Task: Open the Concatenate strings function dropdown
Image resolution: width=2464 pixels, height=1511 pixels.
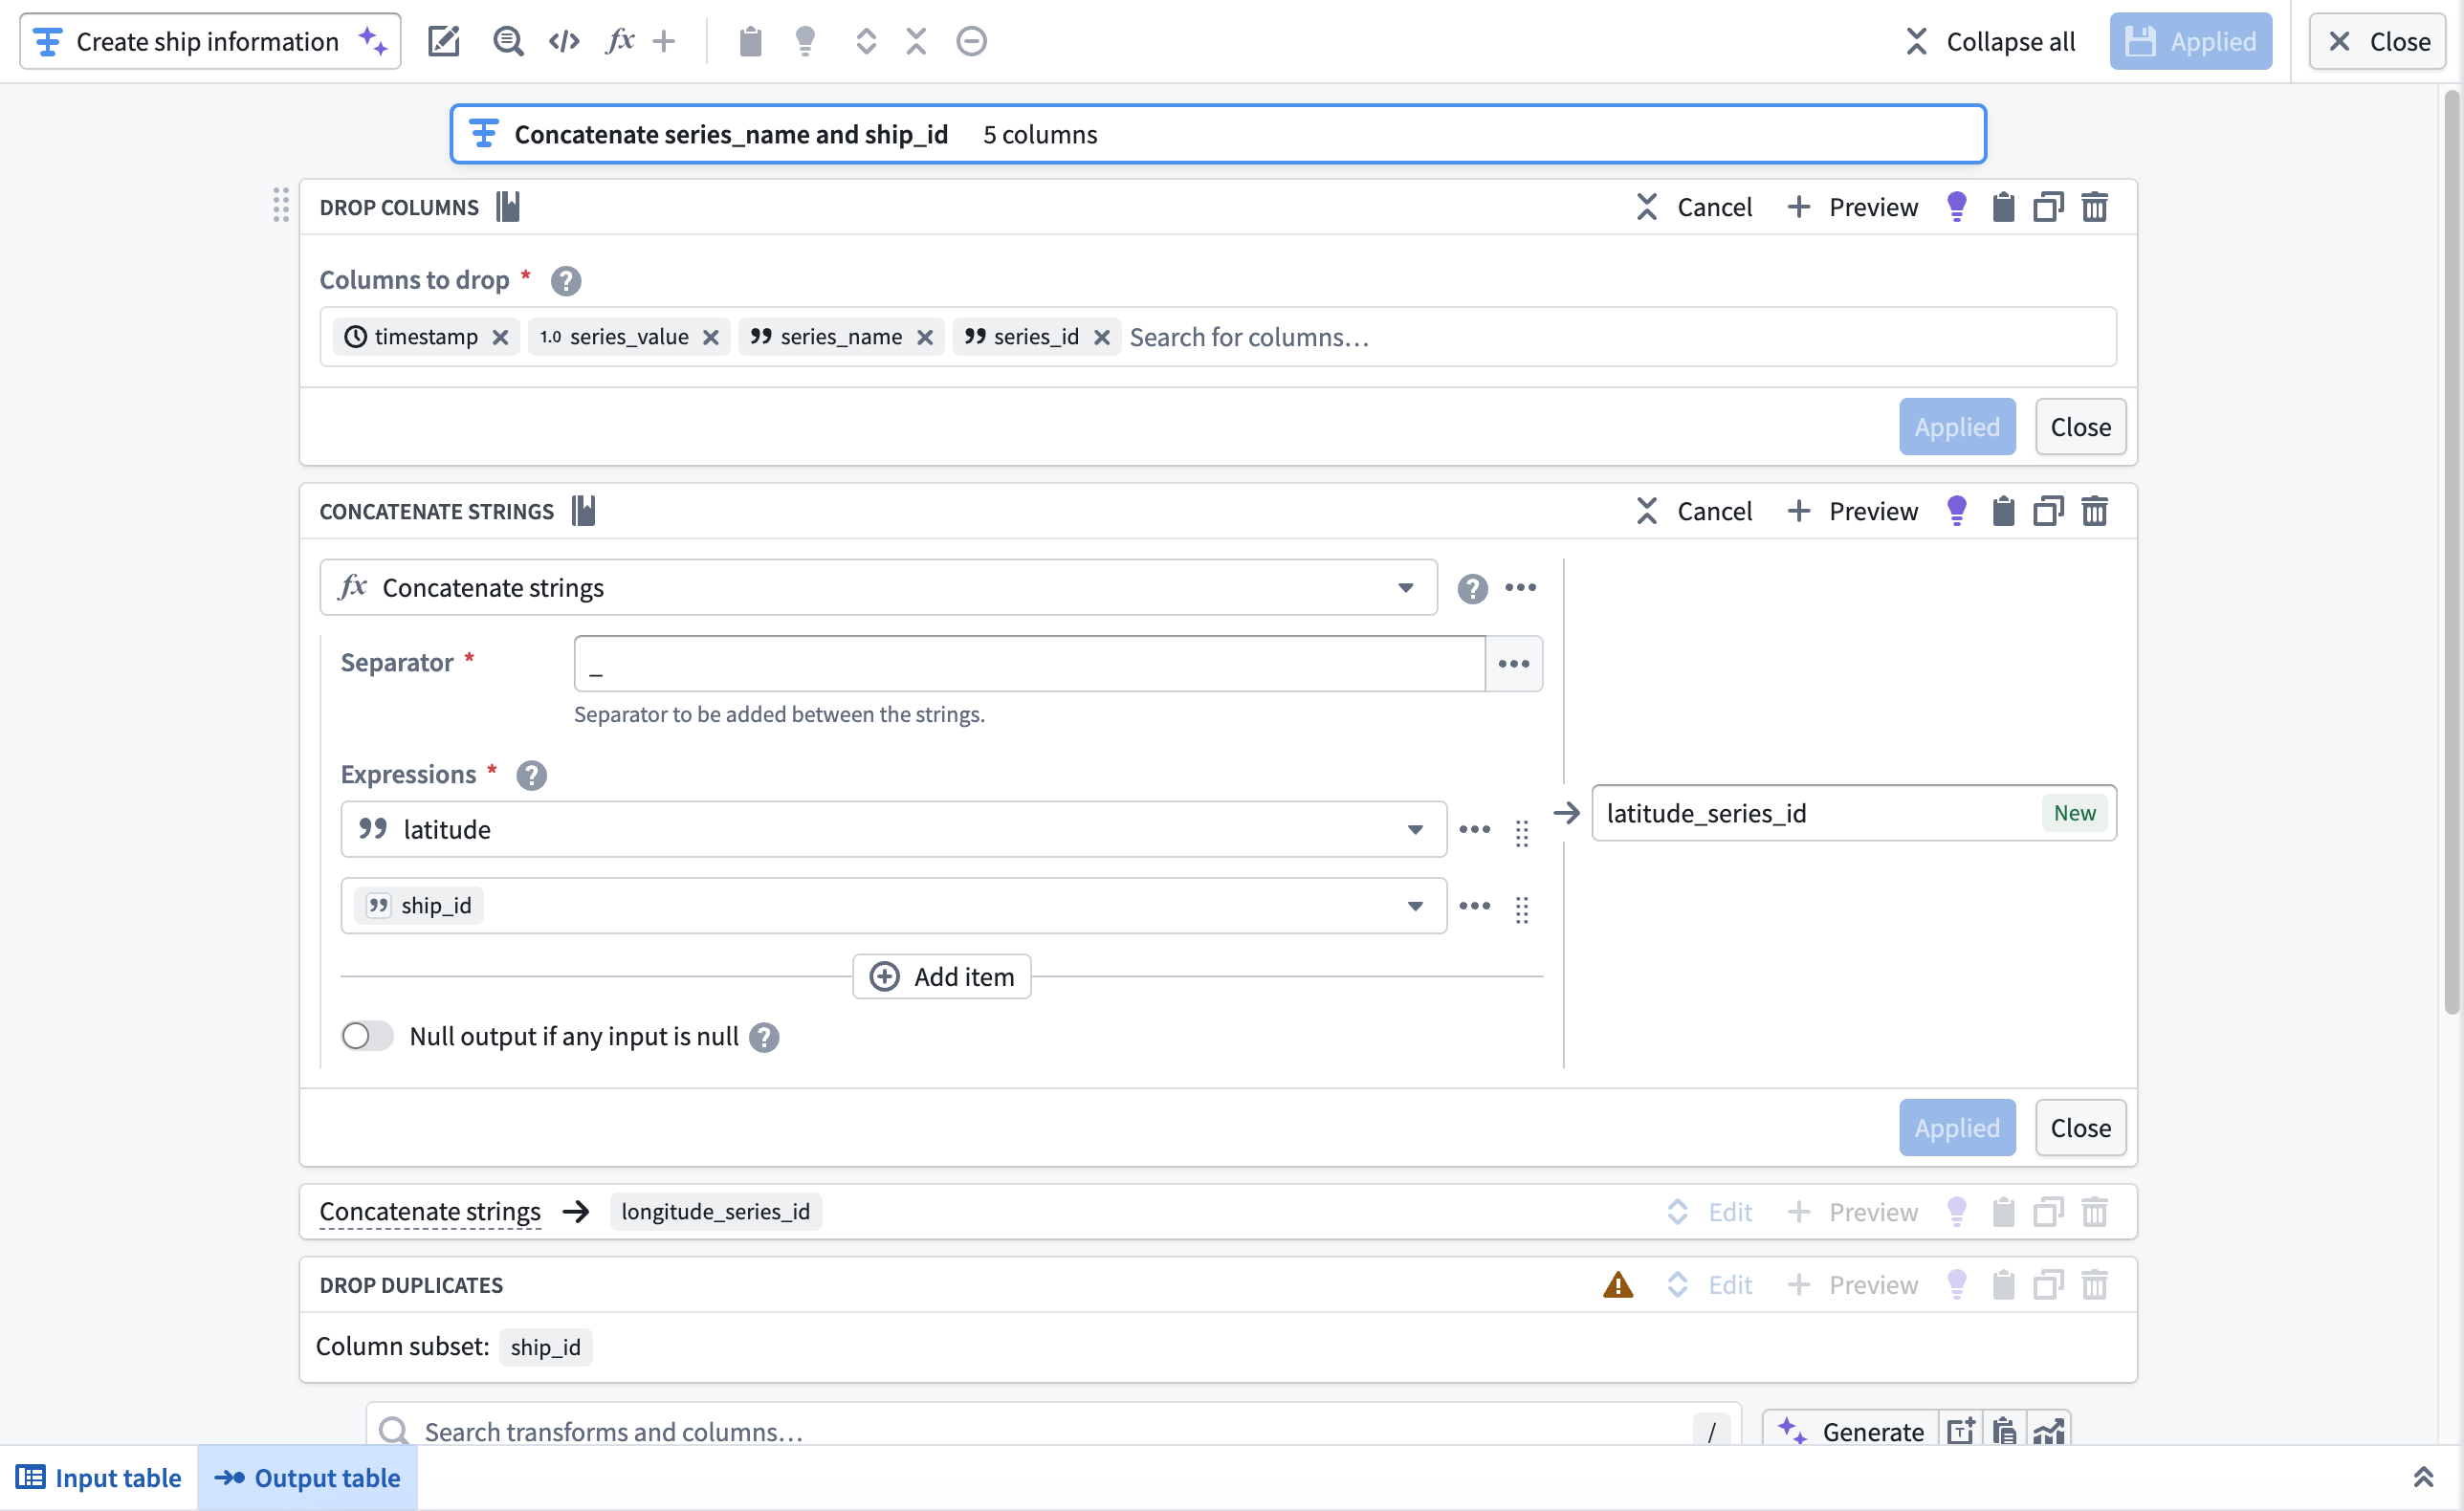Action: [x=1407, y=588]
